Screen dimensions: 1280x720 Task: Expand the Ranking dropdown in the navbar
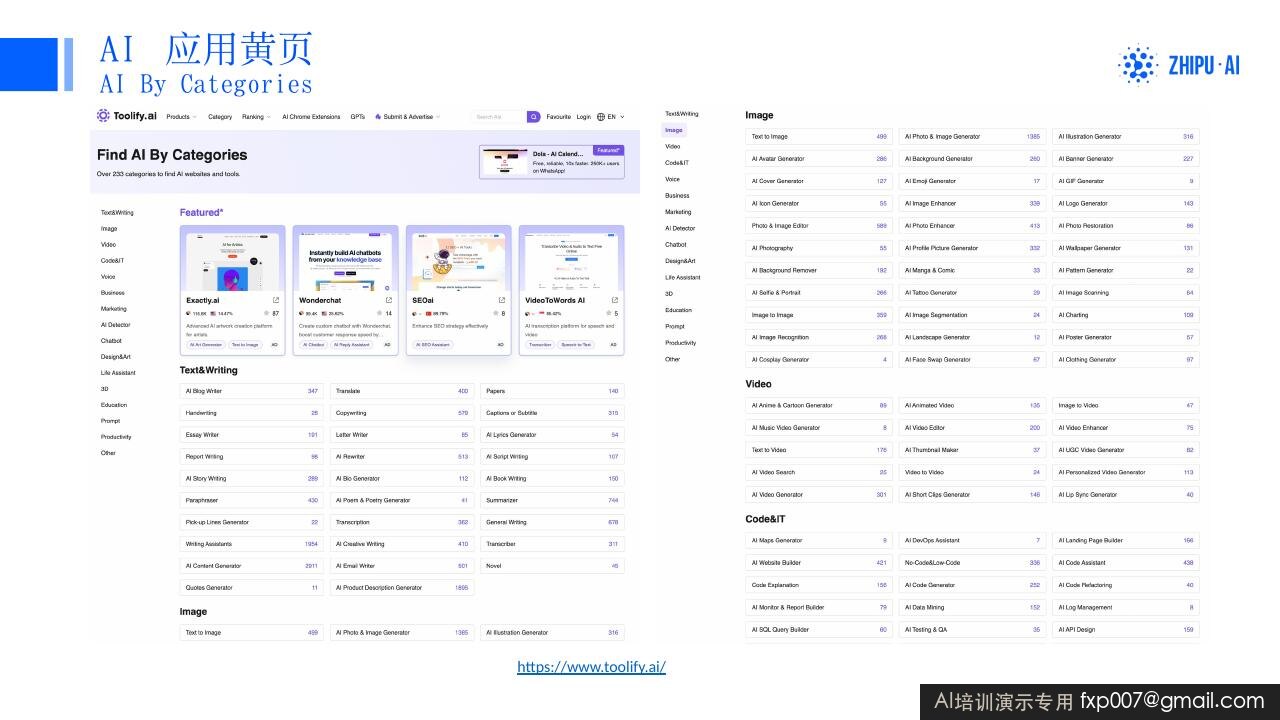click(256, 117)
